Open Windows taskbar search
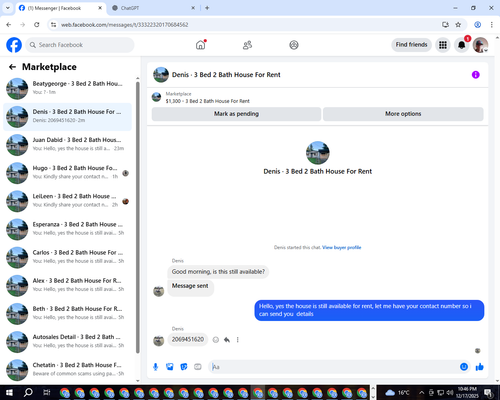Viewport: 500px width, 400px height. click(28, 393)
